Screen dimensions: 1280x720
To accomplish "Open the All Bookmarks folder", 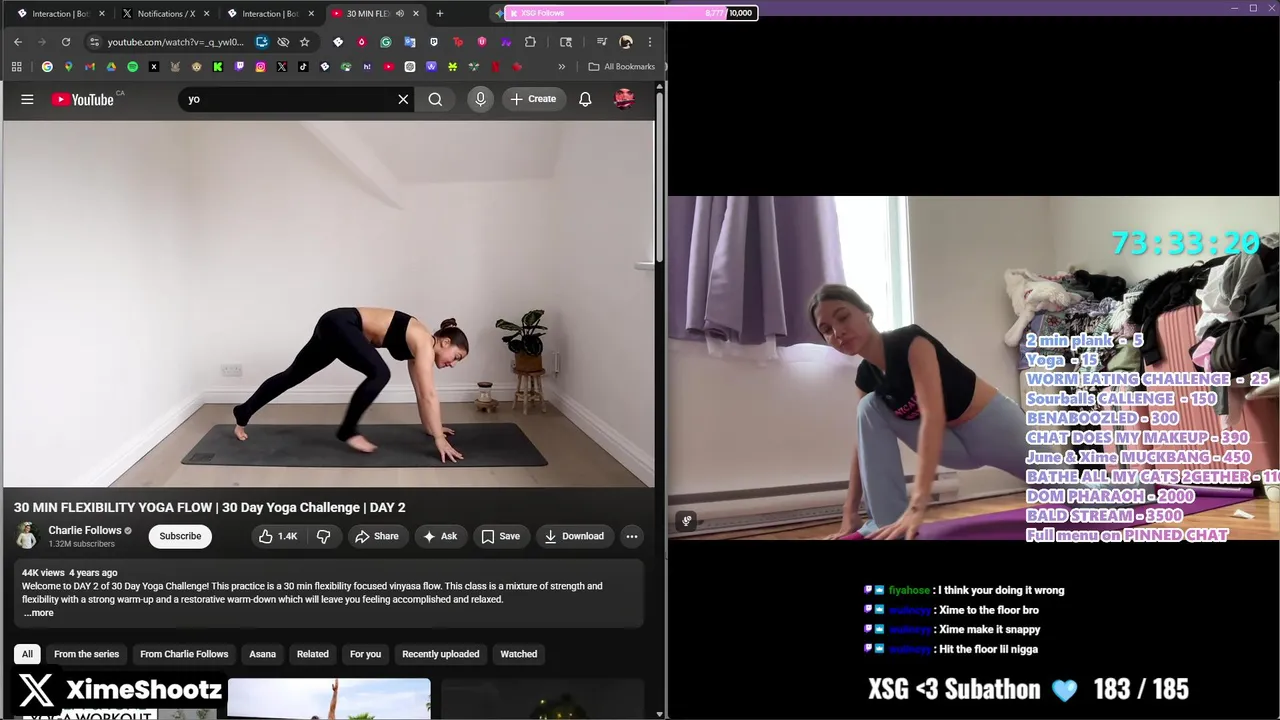I will pos(621,67).
